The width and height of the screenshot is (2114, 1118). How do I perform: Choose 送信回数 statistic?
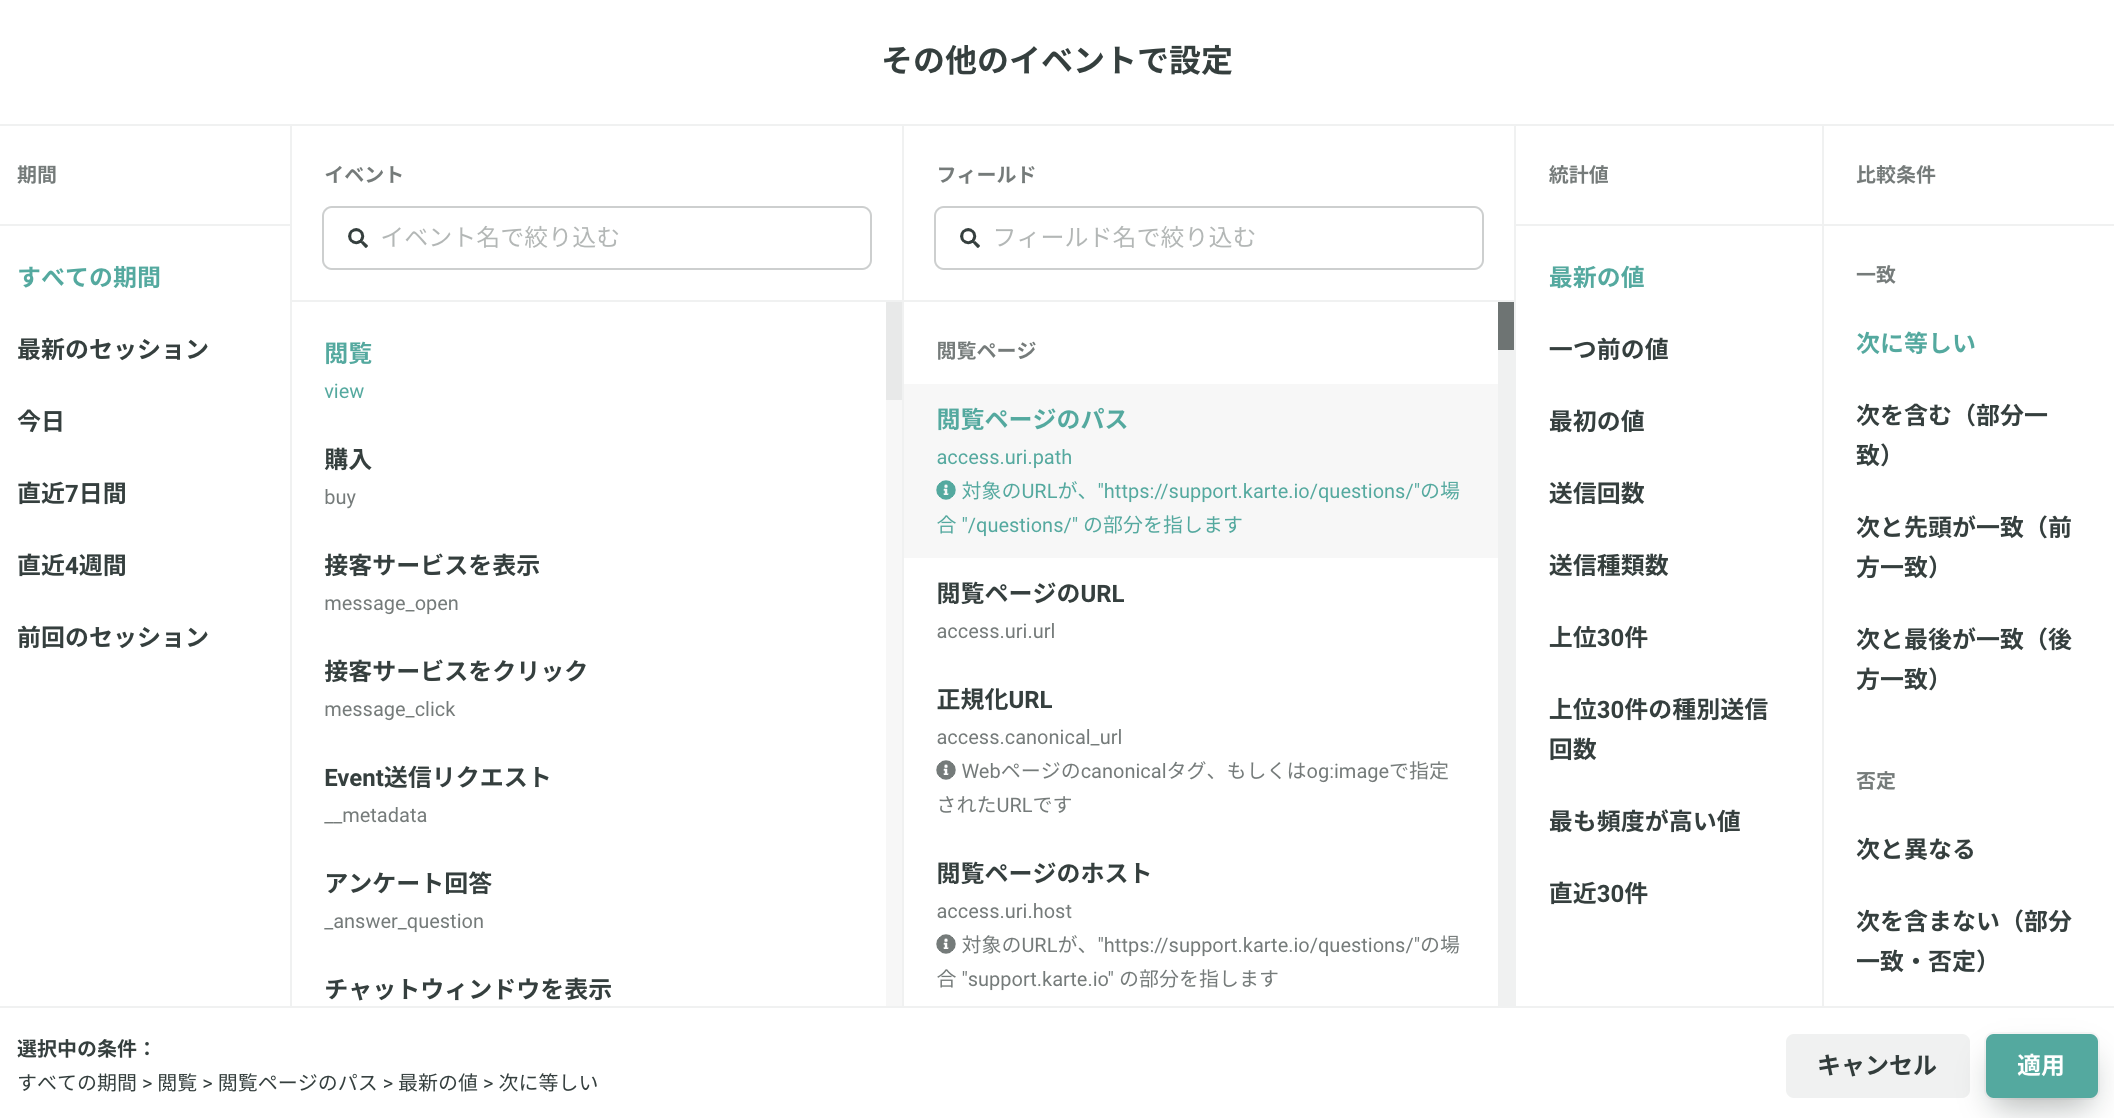tap(1597, 493)
